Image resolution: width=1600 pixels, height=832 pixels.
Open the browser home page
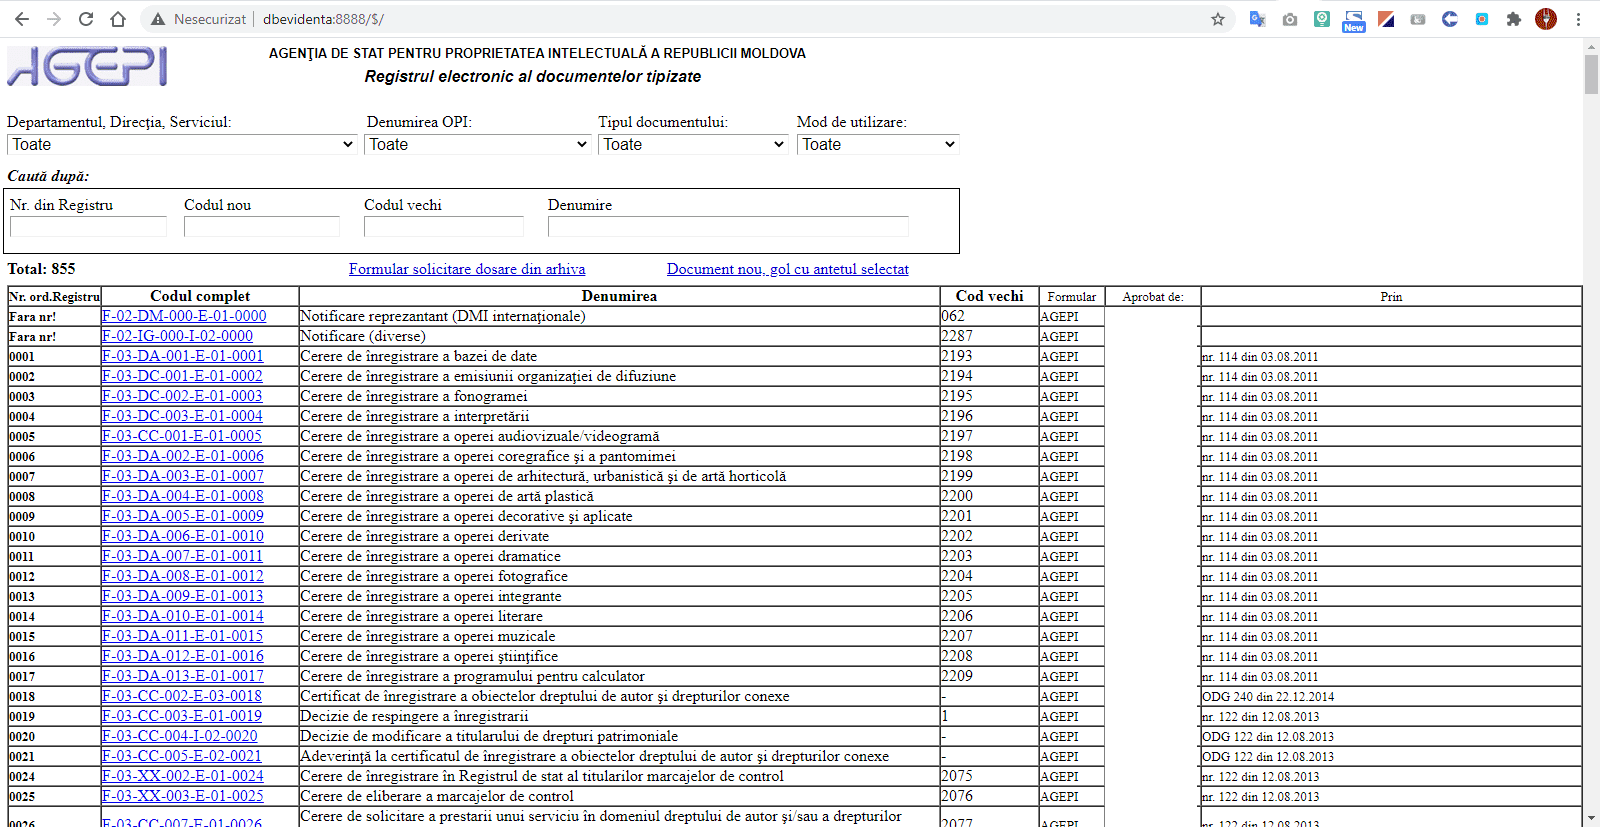pos(118,19)
